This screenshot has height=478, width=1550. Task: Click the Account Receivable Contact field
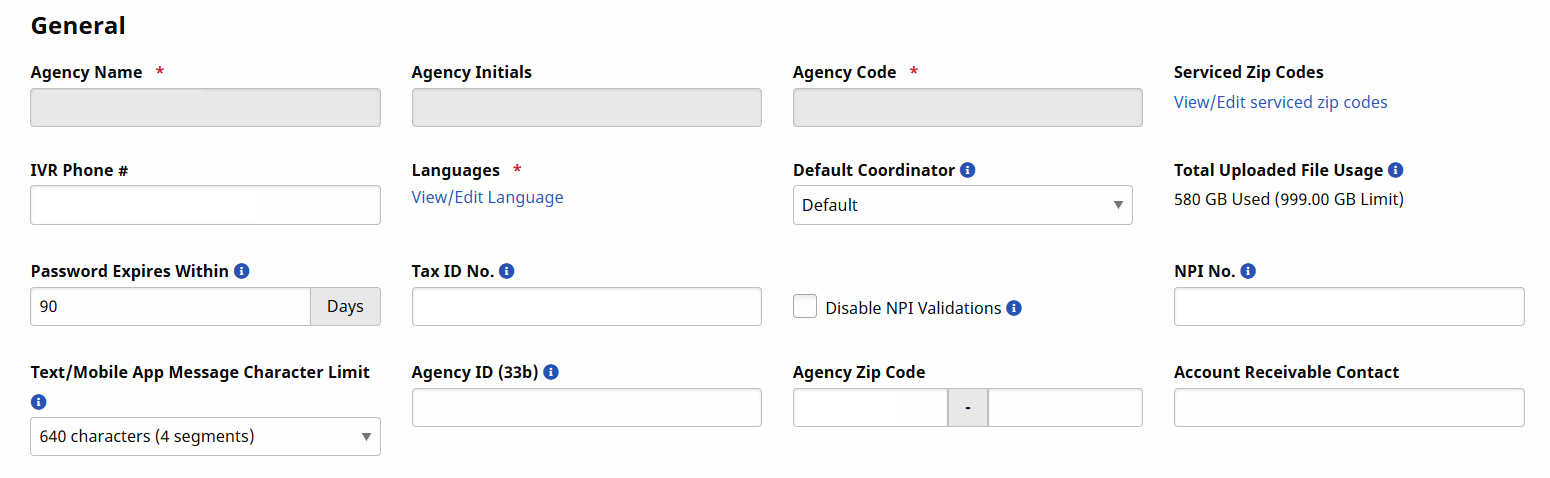click(1348, 407)
